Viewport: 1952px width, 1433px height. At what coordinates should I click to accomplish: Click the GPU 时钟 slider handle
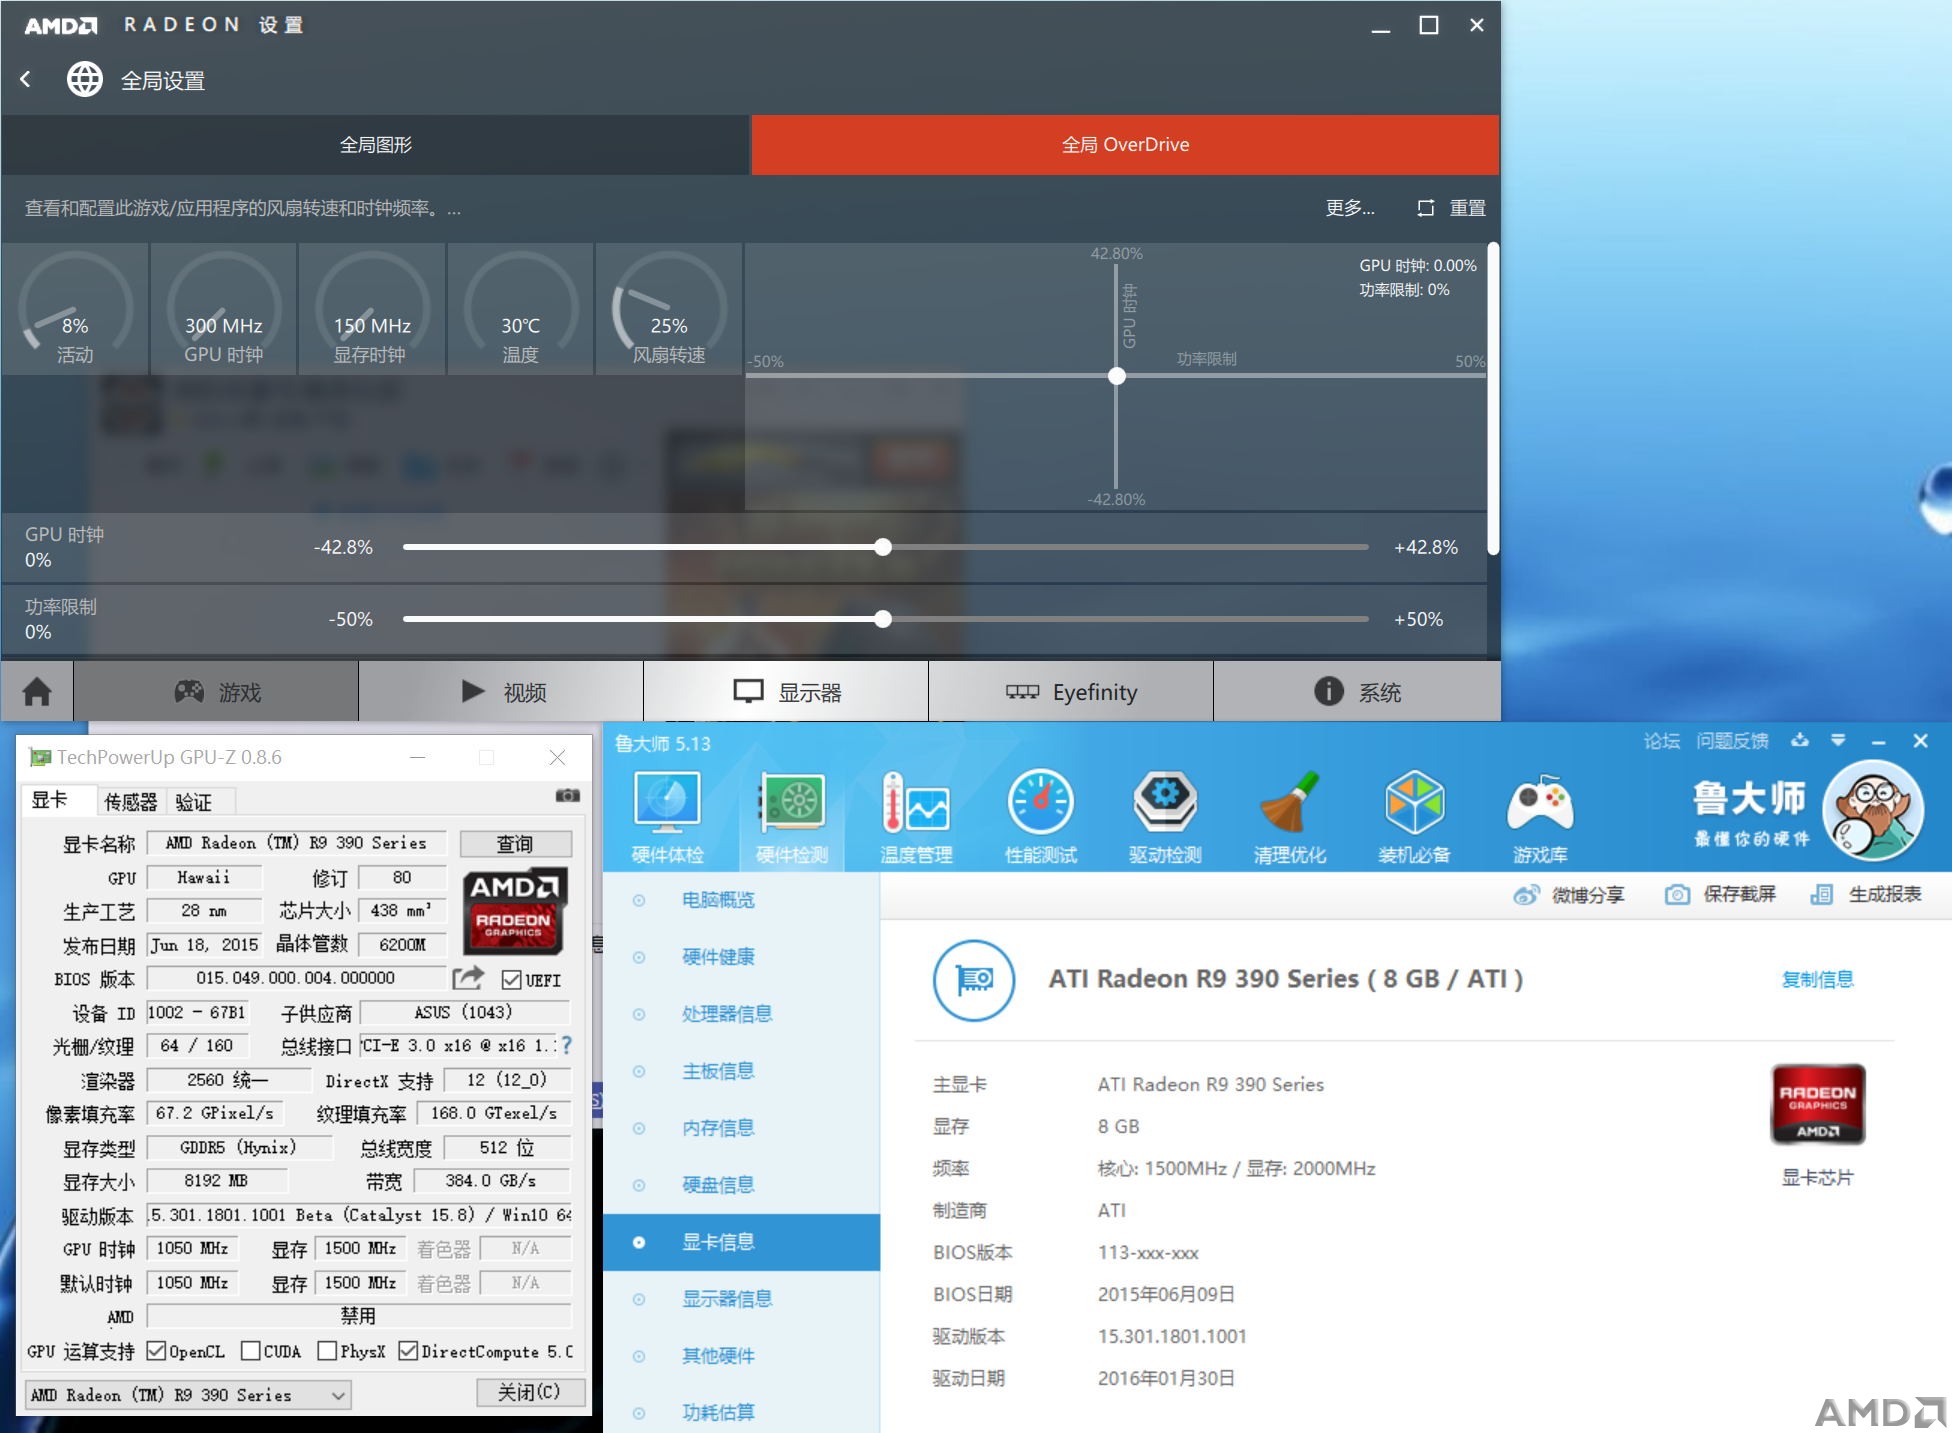[x=883, y=547]
